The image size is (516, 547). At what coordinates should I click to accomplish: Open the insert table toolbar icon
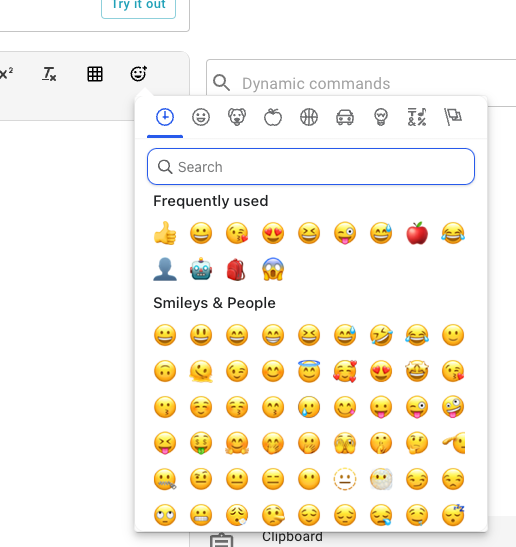tap(95, 74)
